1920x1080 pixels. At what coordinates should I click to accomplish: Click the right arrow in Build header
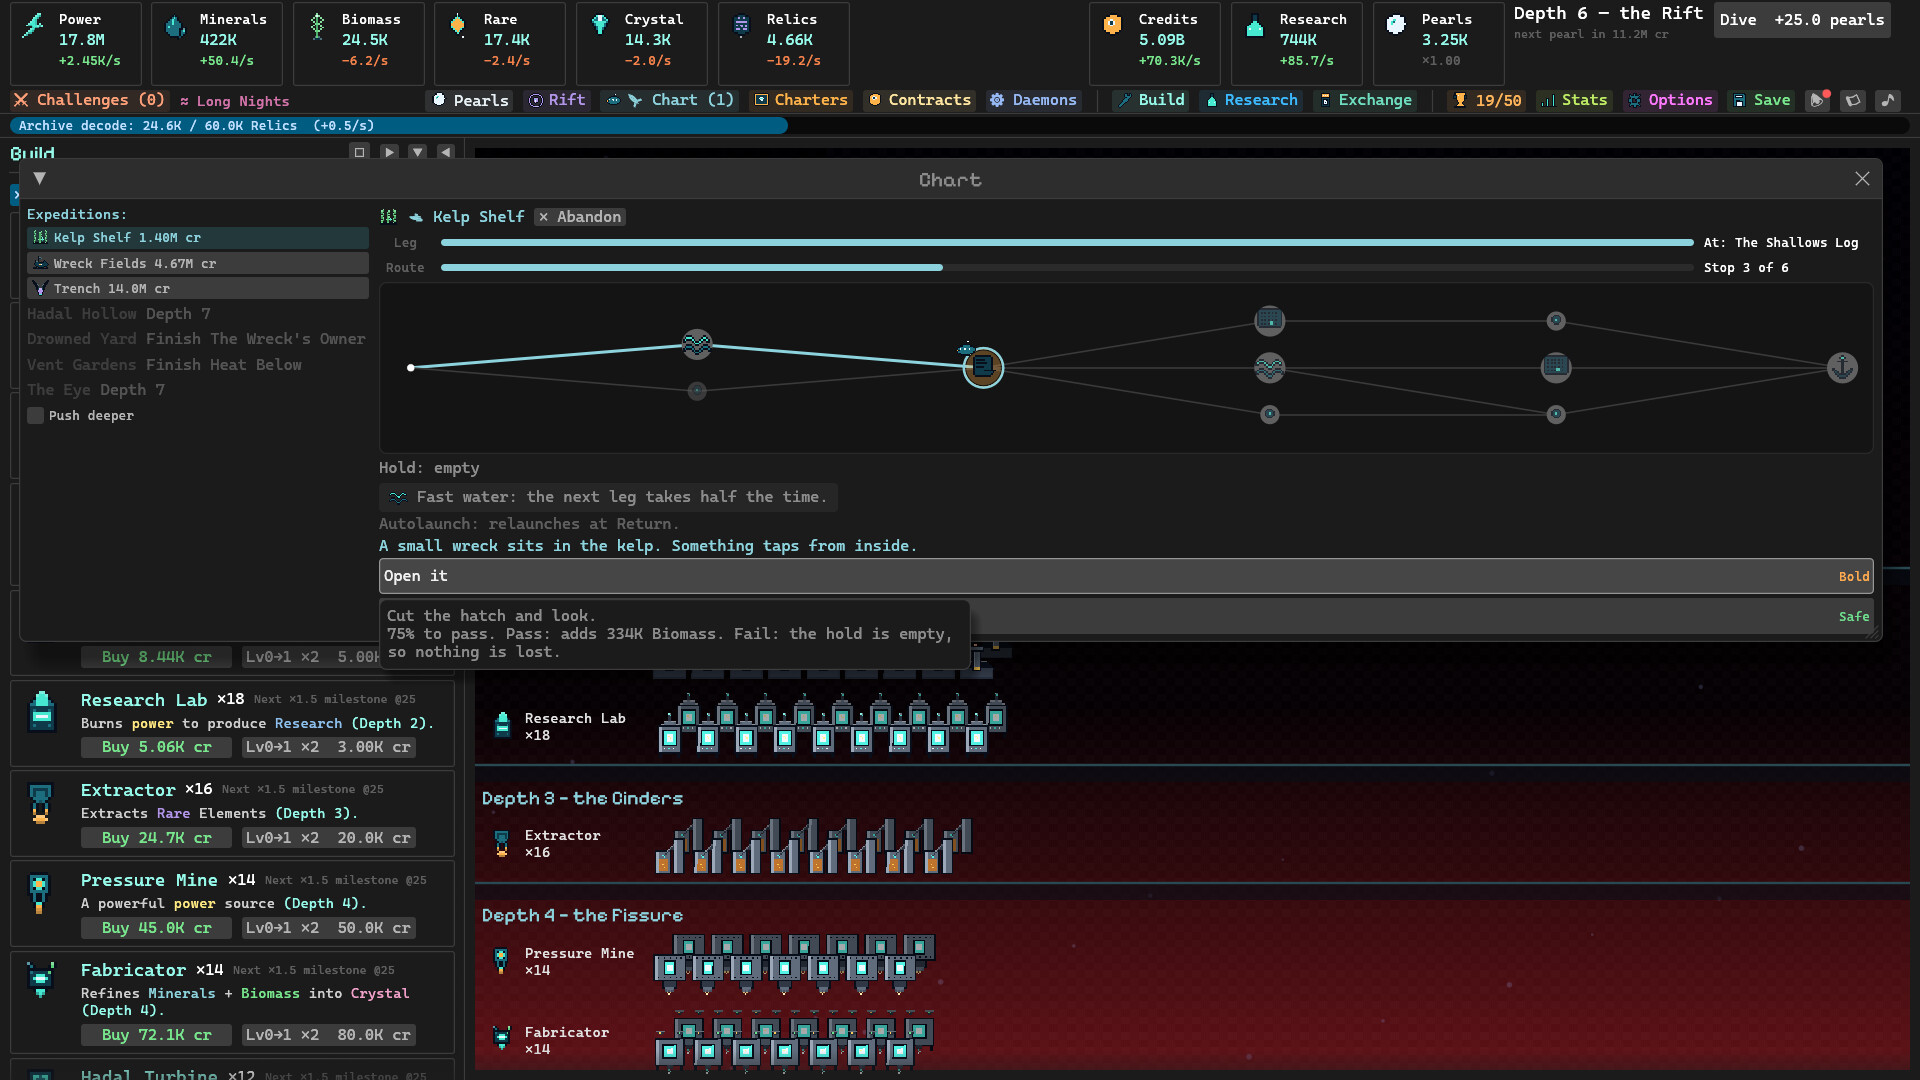(389, 152)
